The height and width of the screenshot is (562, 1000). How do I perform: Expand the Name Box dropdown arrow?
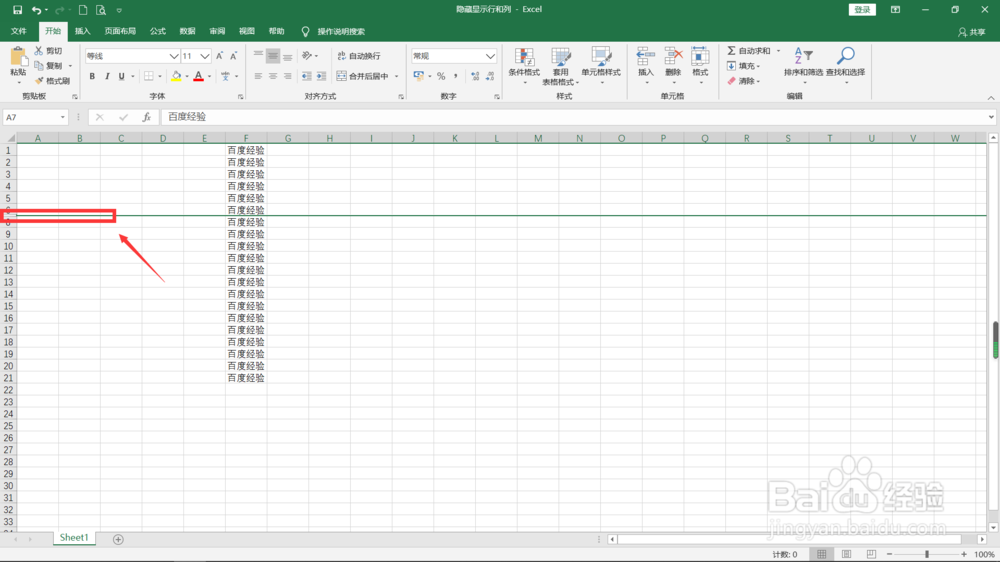pos(62,117)
